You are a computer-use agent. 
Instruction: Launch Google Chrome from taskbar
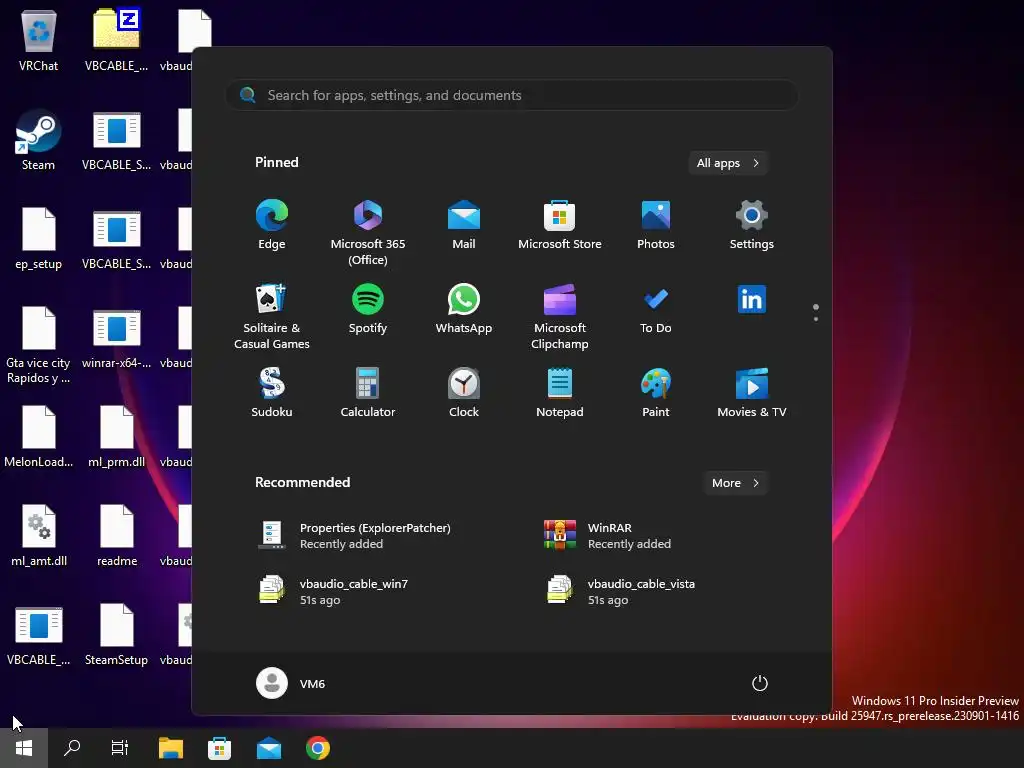[317, 748]
